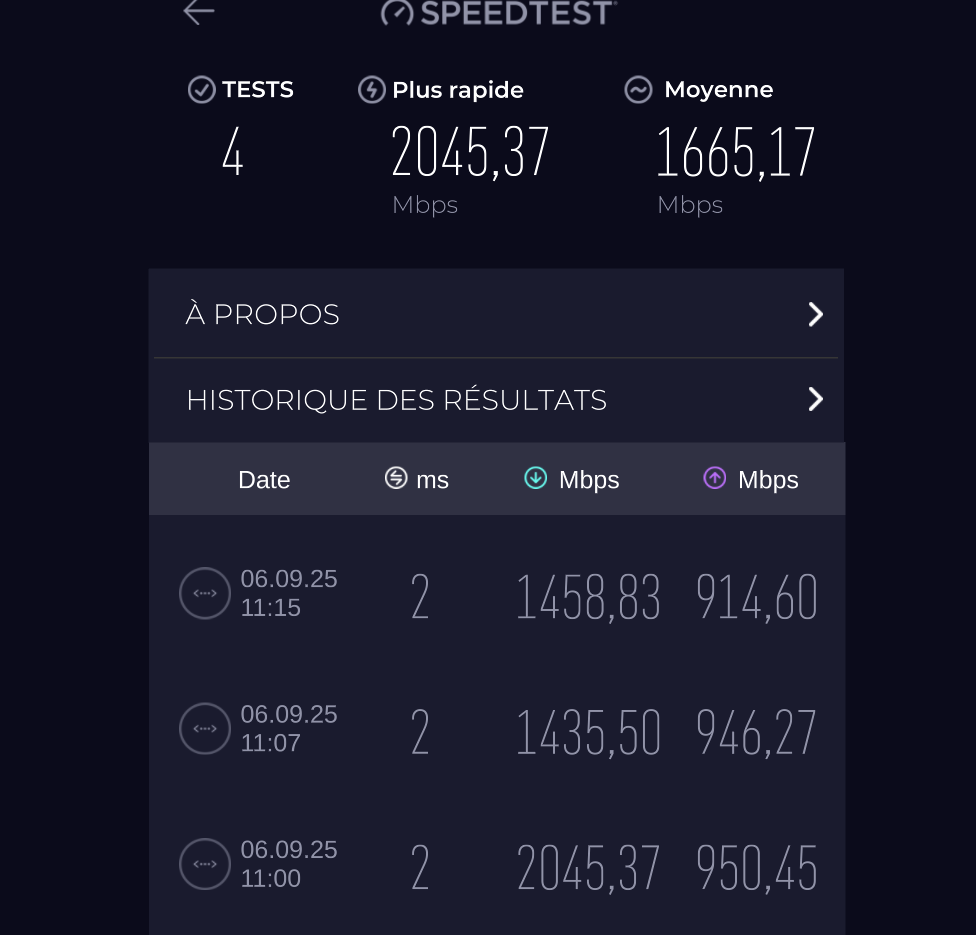Select the 946,27 Mbps upload result
Screen dimensions: 976x935
click(x=756, y=733)
